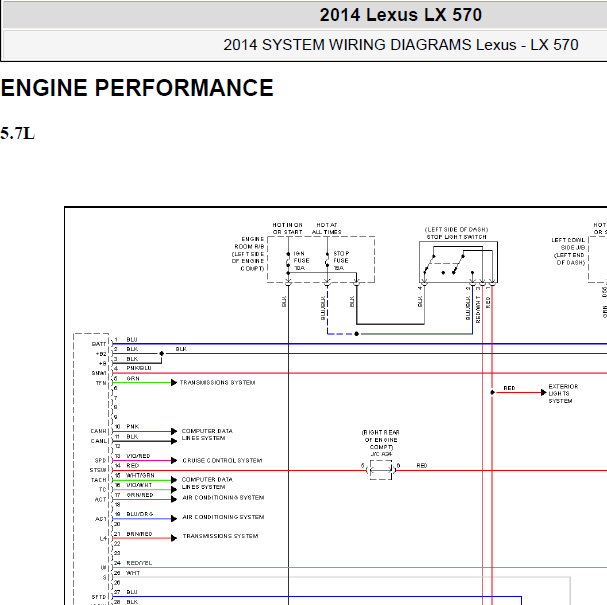Image resolution: width=607 pixels, height=605 pixels.
Task: Click the 'CANH' pin label
Action: point(98,431)
